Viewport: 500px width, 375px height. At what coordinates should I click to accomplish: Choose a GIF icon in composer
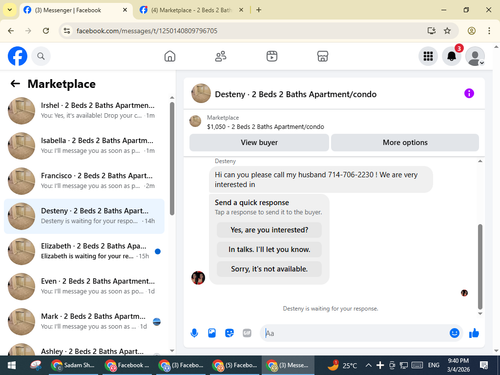(247, 333)
